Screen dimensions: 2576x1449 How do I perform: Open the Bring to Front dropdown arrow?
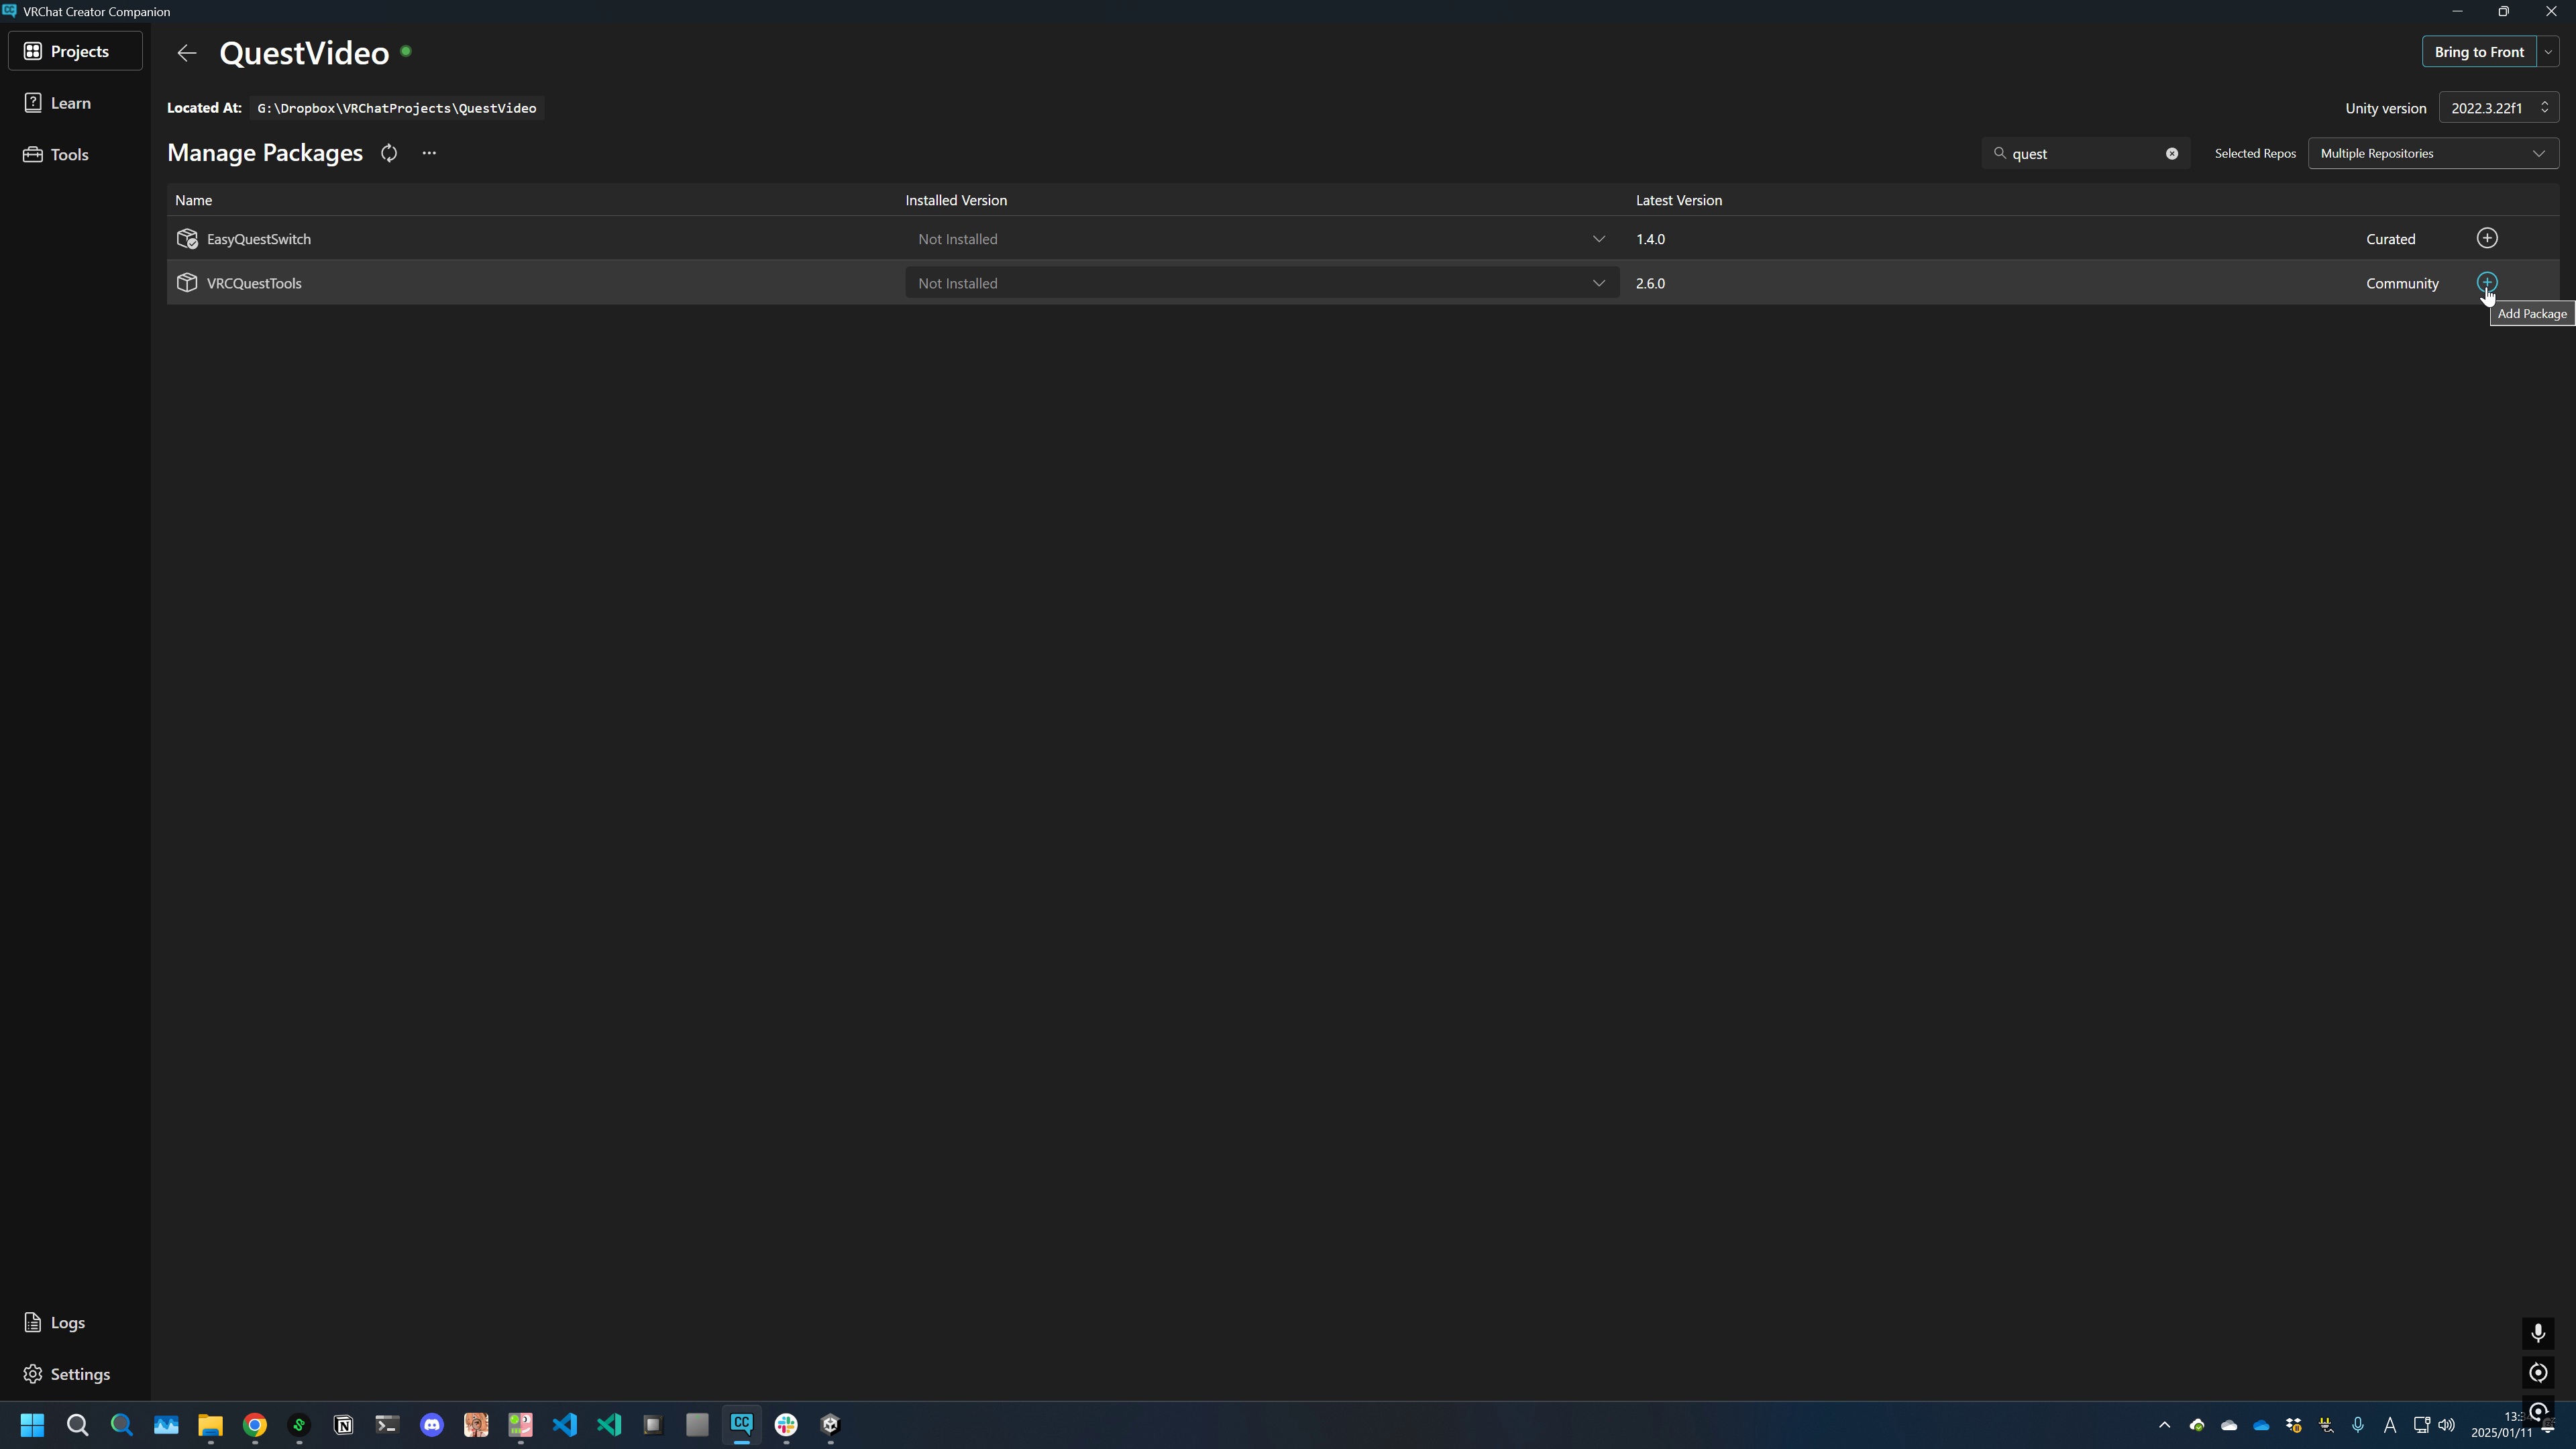coord(2548,52)
